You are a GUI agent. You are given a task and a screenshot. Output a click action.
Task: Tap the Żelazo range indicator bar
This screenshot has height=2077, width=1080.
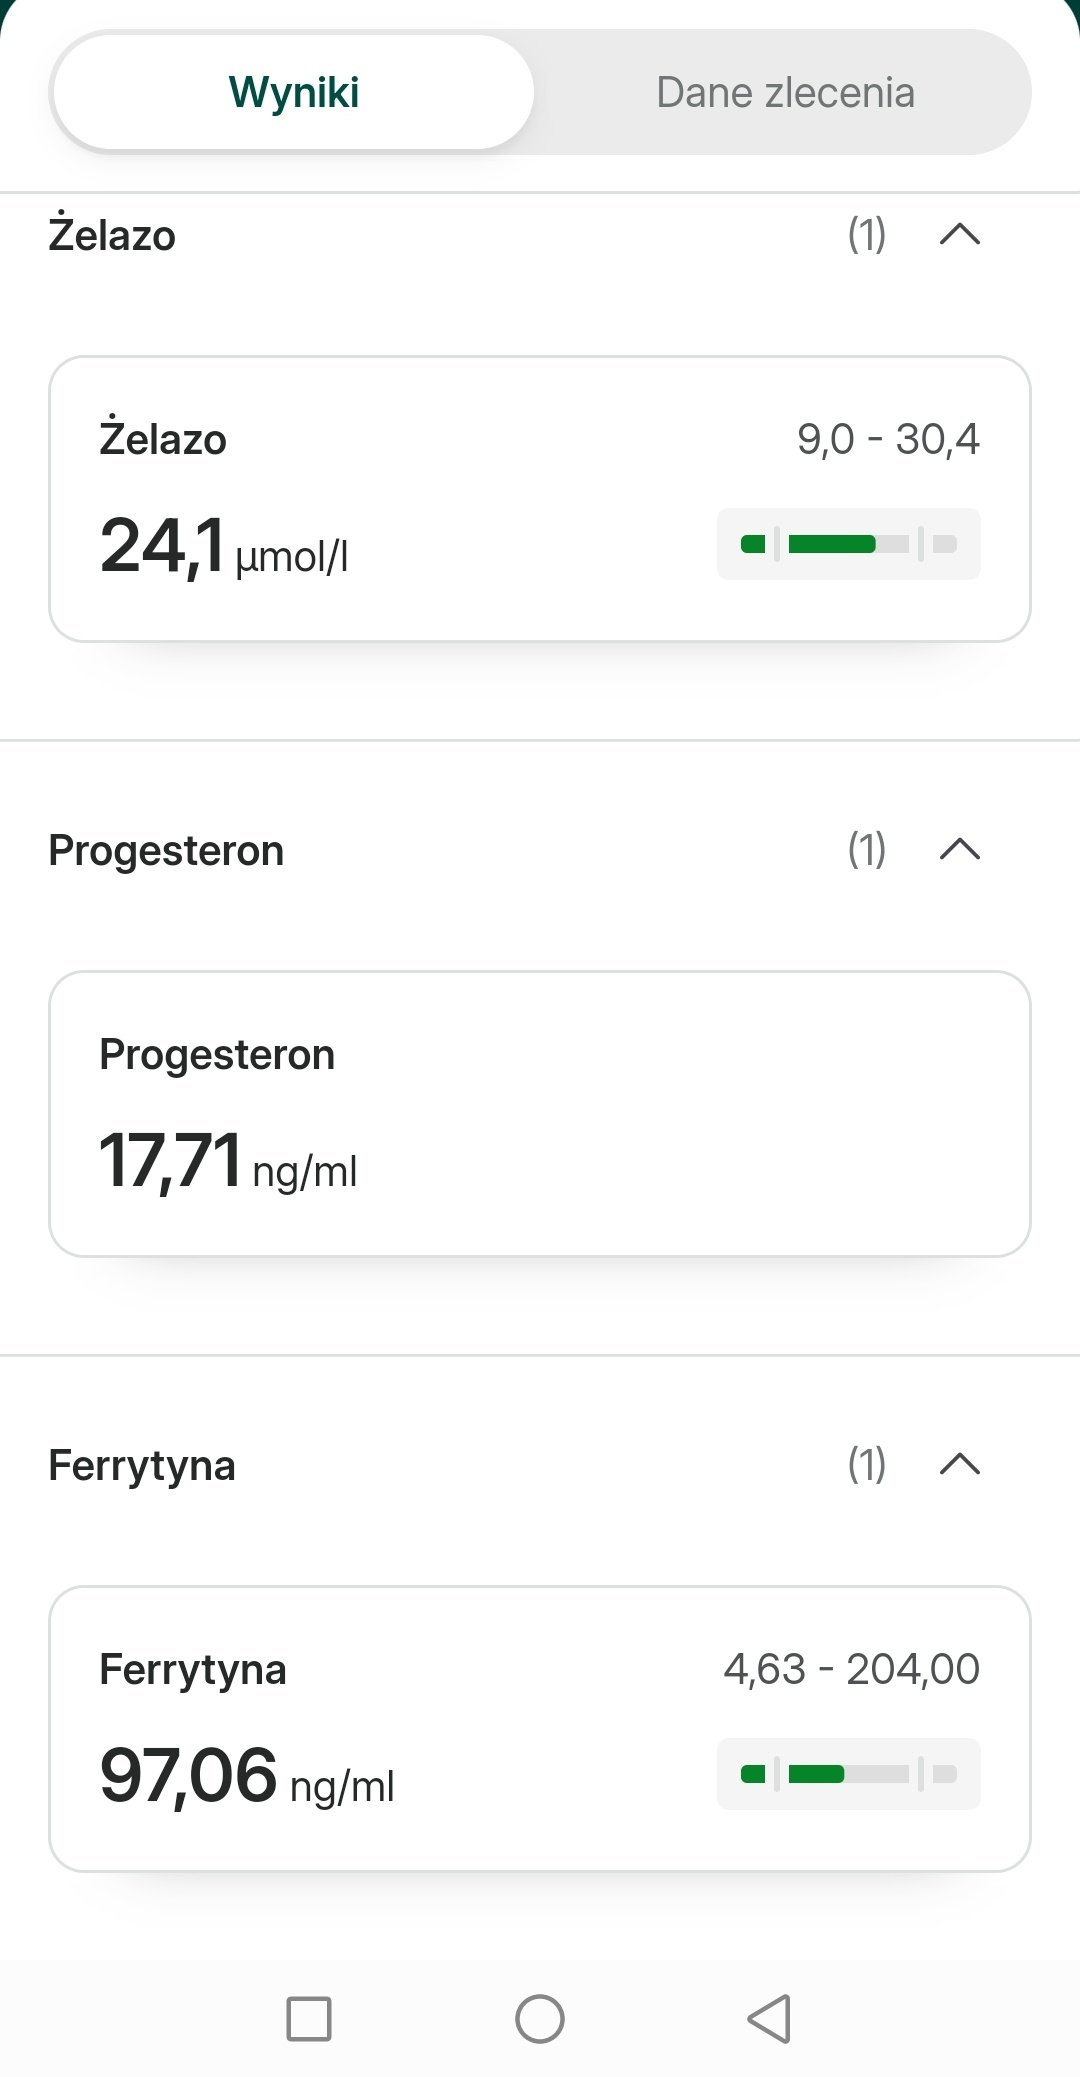[848, 544]
